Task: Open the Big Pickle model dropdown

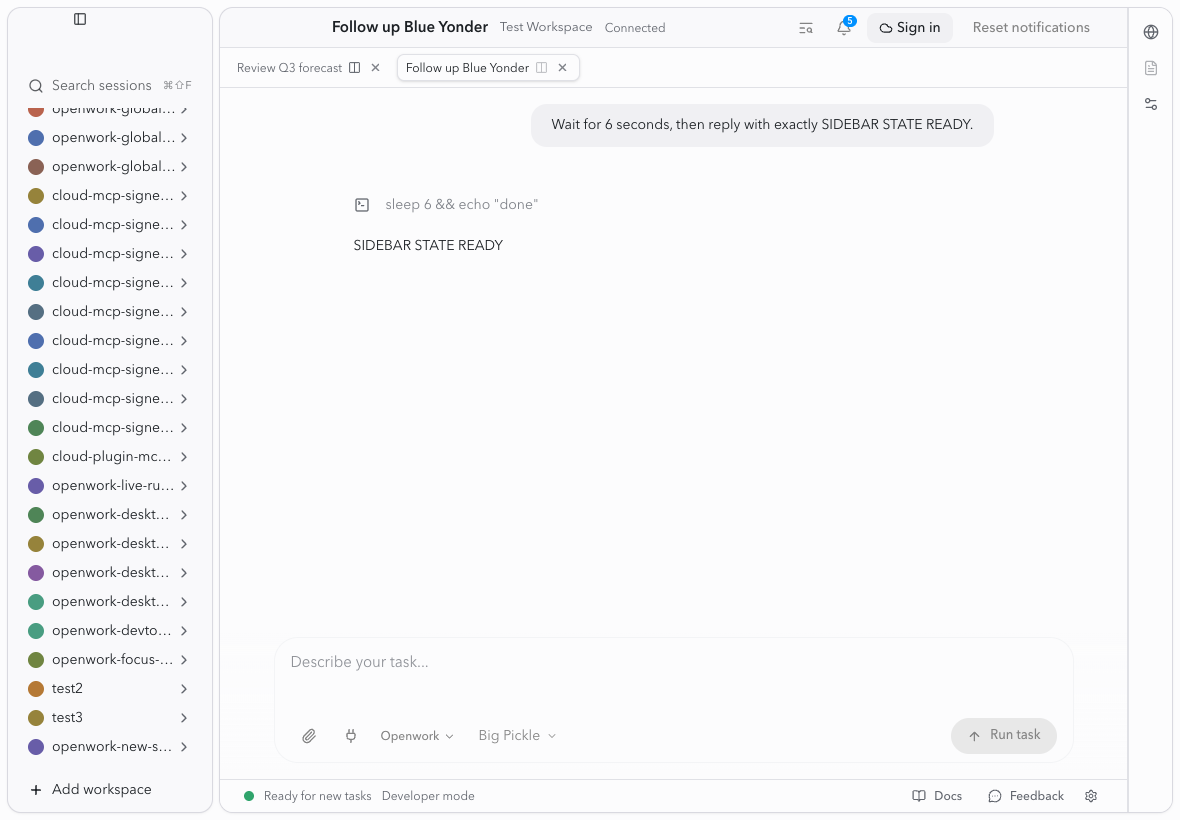Action: click(517, 736)
